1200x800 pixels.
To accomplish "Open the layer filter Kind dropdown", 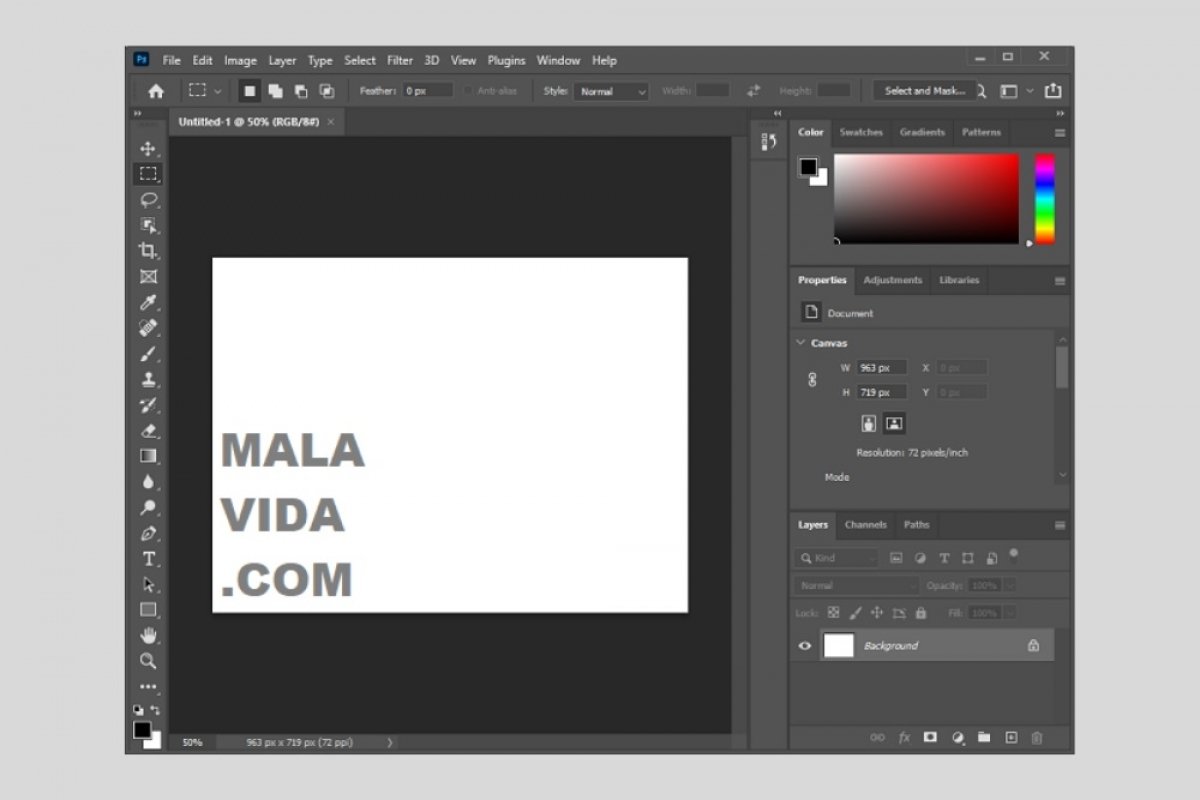I will pos(837,558).
